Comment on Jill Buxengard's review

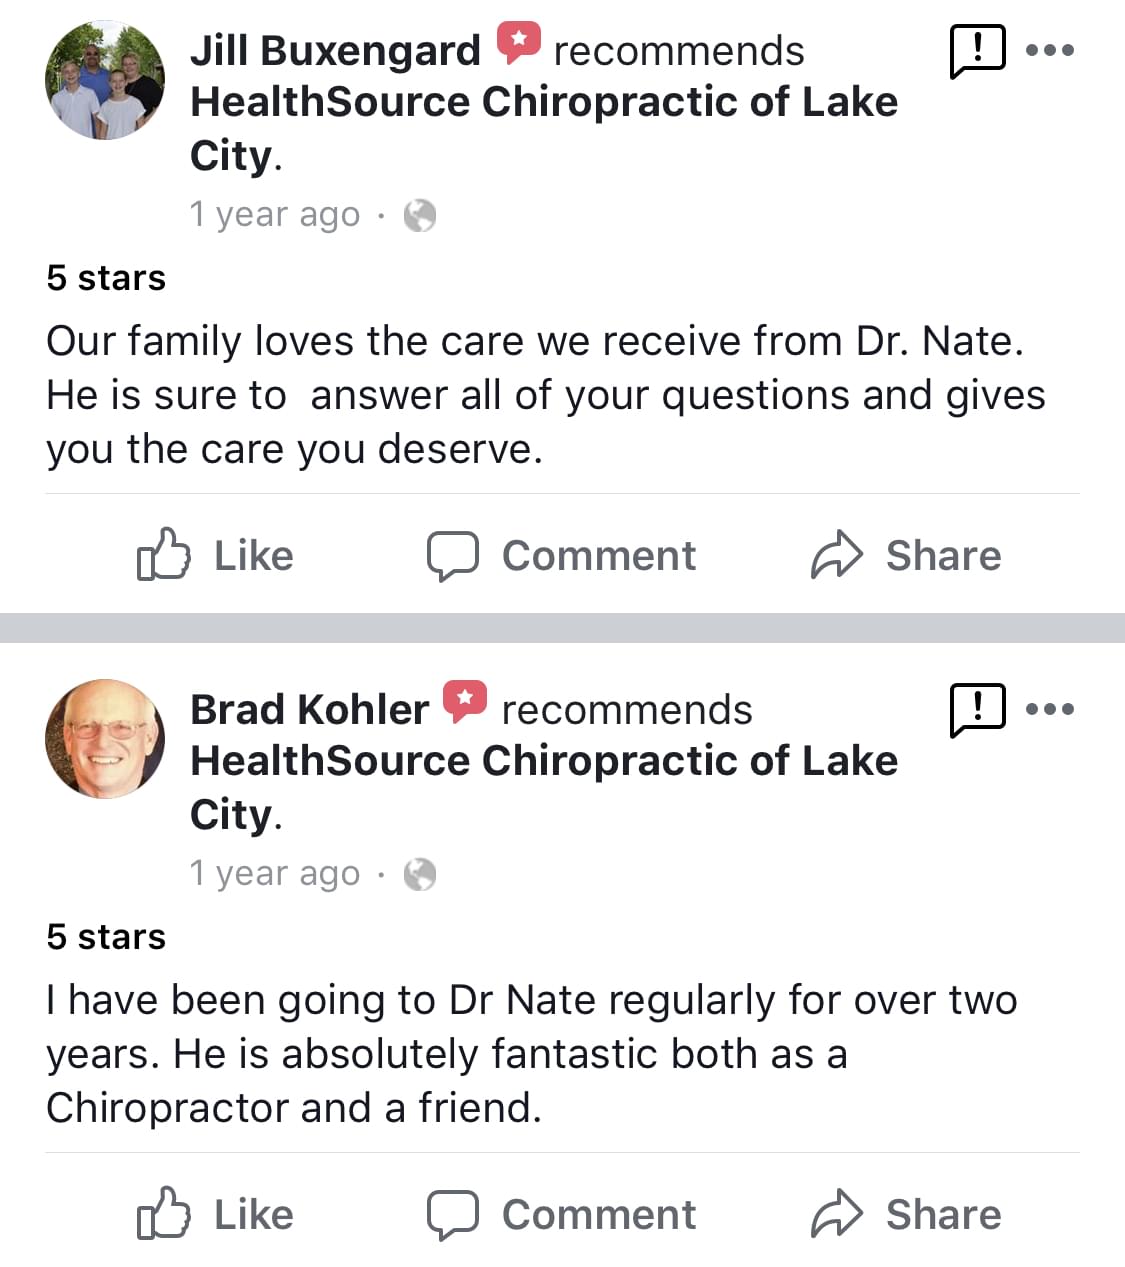[x=561, y=555]
